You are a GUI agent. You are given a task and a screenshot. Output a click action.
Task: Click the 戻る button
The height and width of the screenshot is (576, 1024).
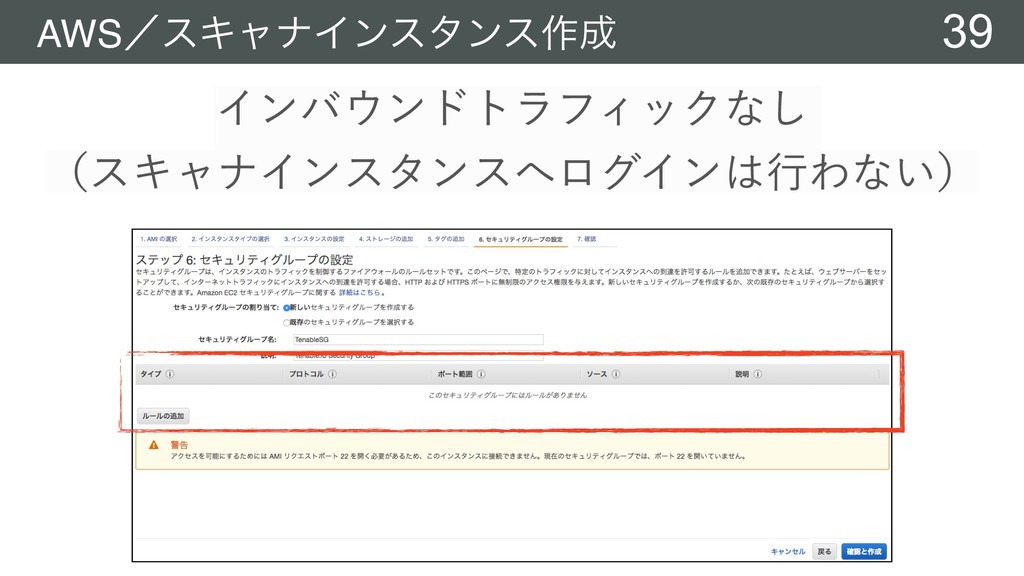tap(825, 552)
